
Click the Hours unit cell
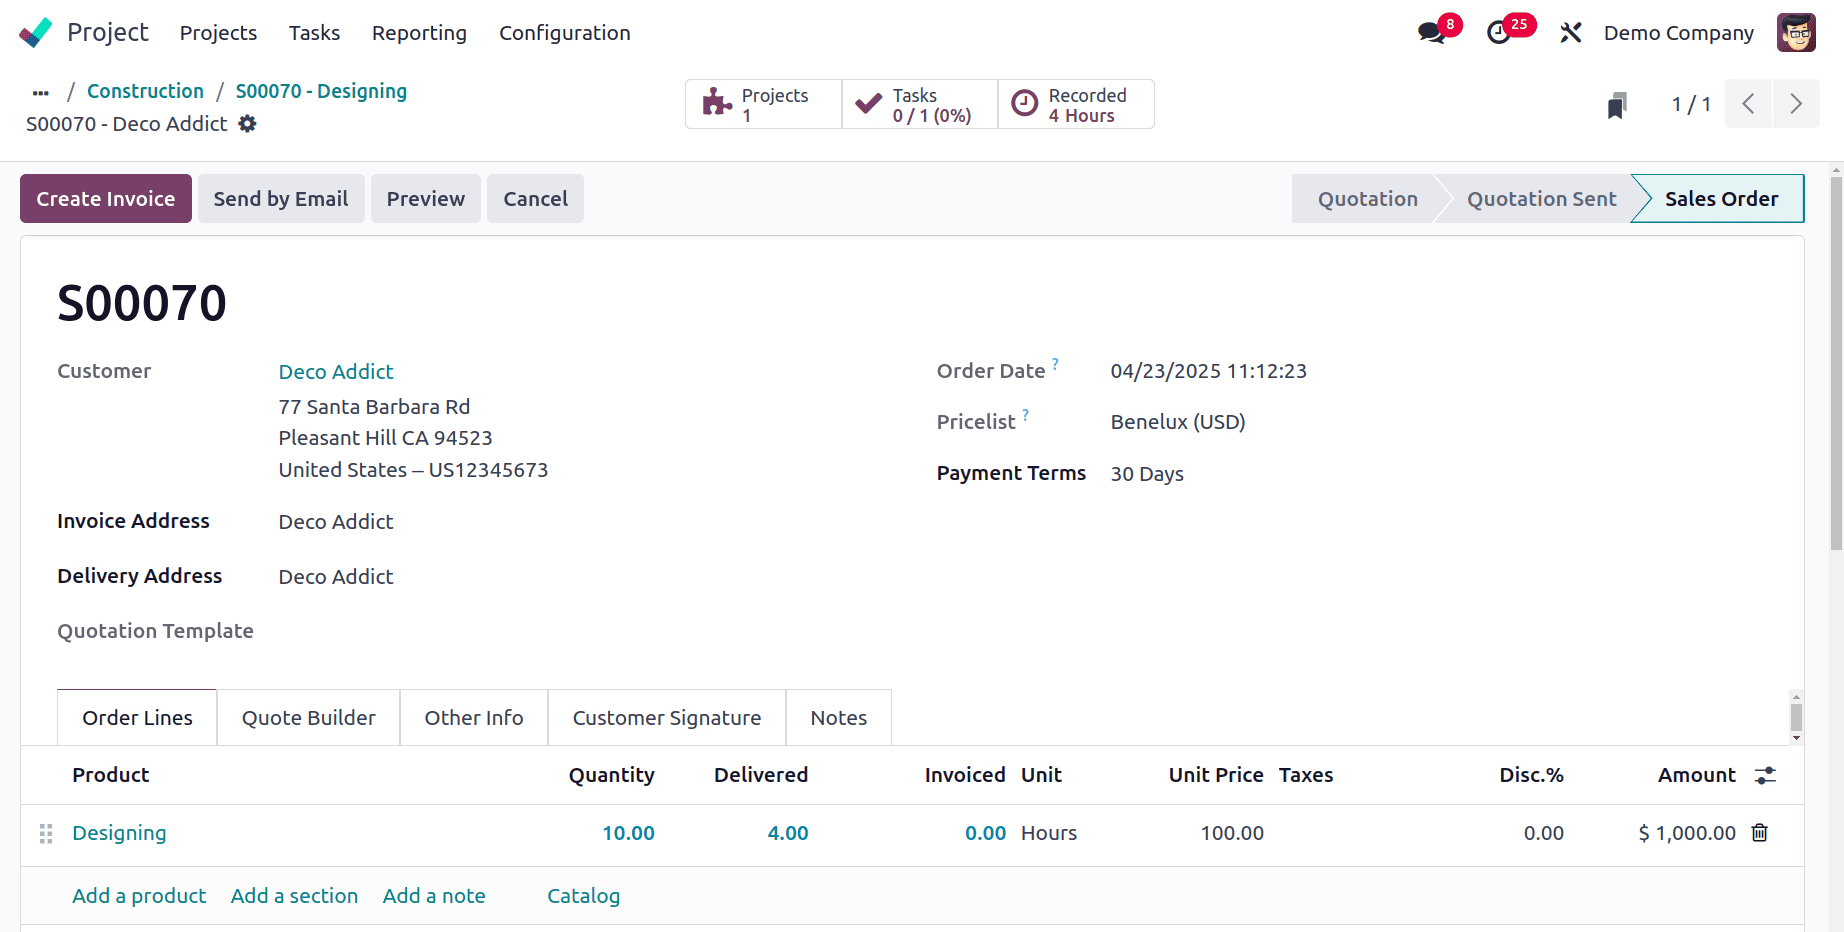pos(1049,833)
